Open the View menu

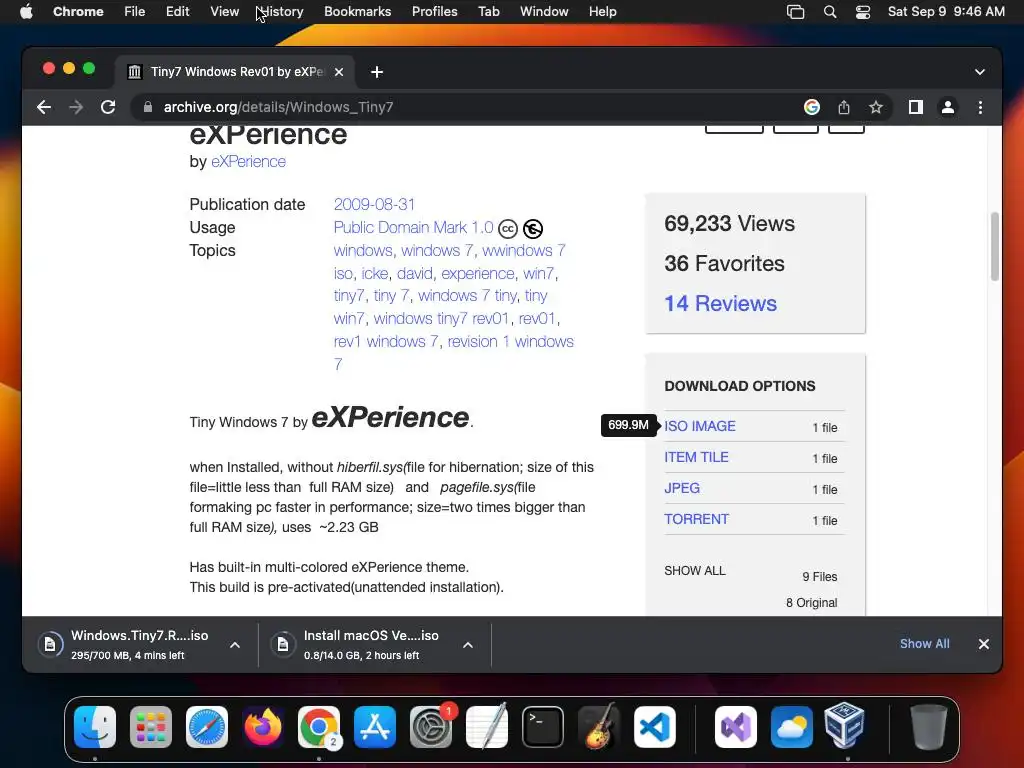point(224,12)
